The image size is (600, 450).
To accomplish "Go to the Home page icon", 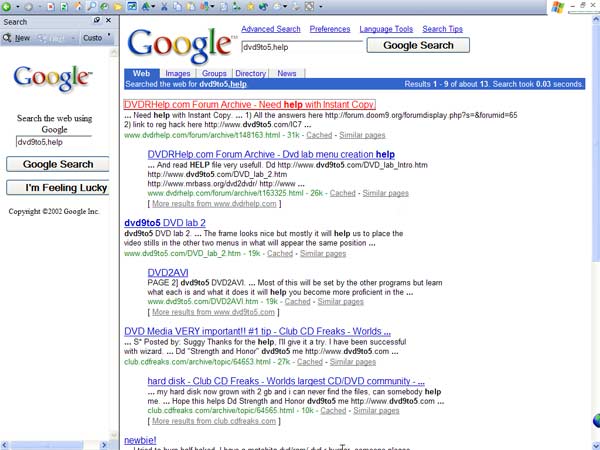I will tap(78, 7).
